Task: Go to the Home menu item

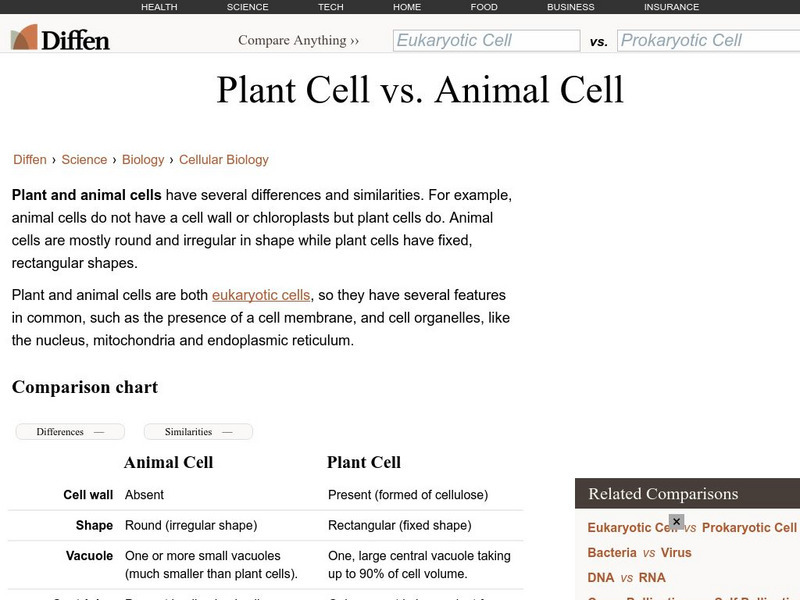Action: click(x=407, y=7)
